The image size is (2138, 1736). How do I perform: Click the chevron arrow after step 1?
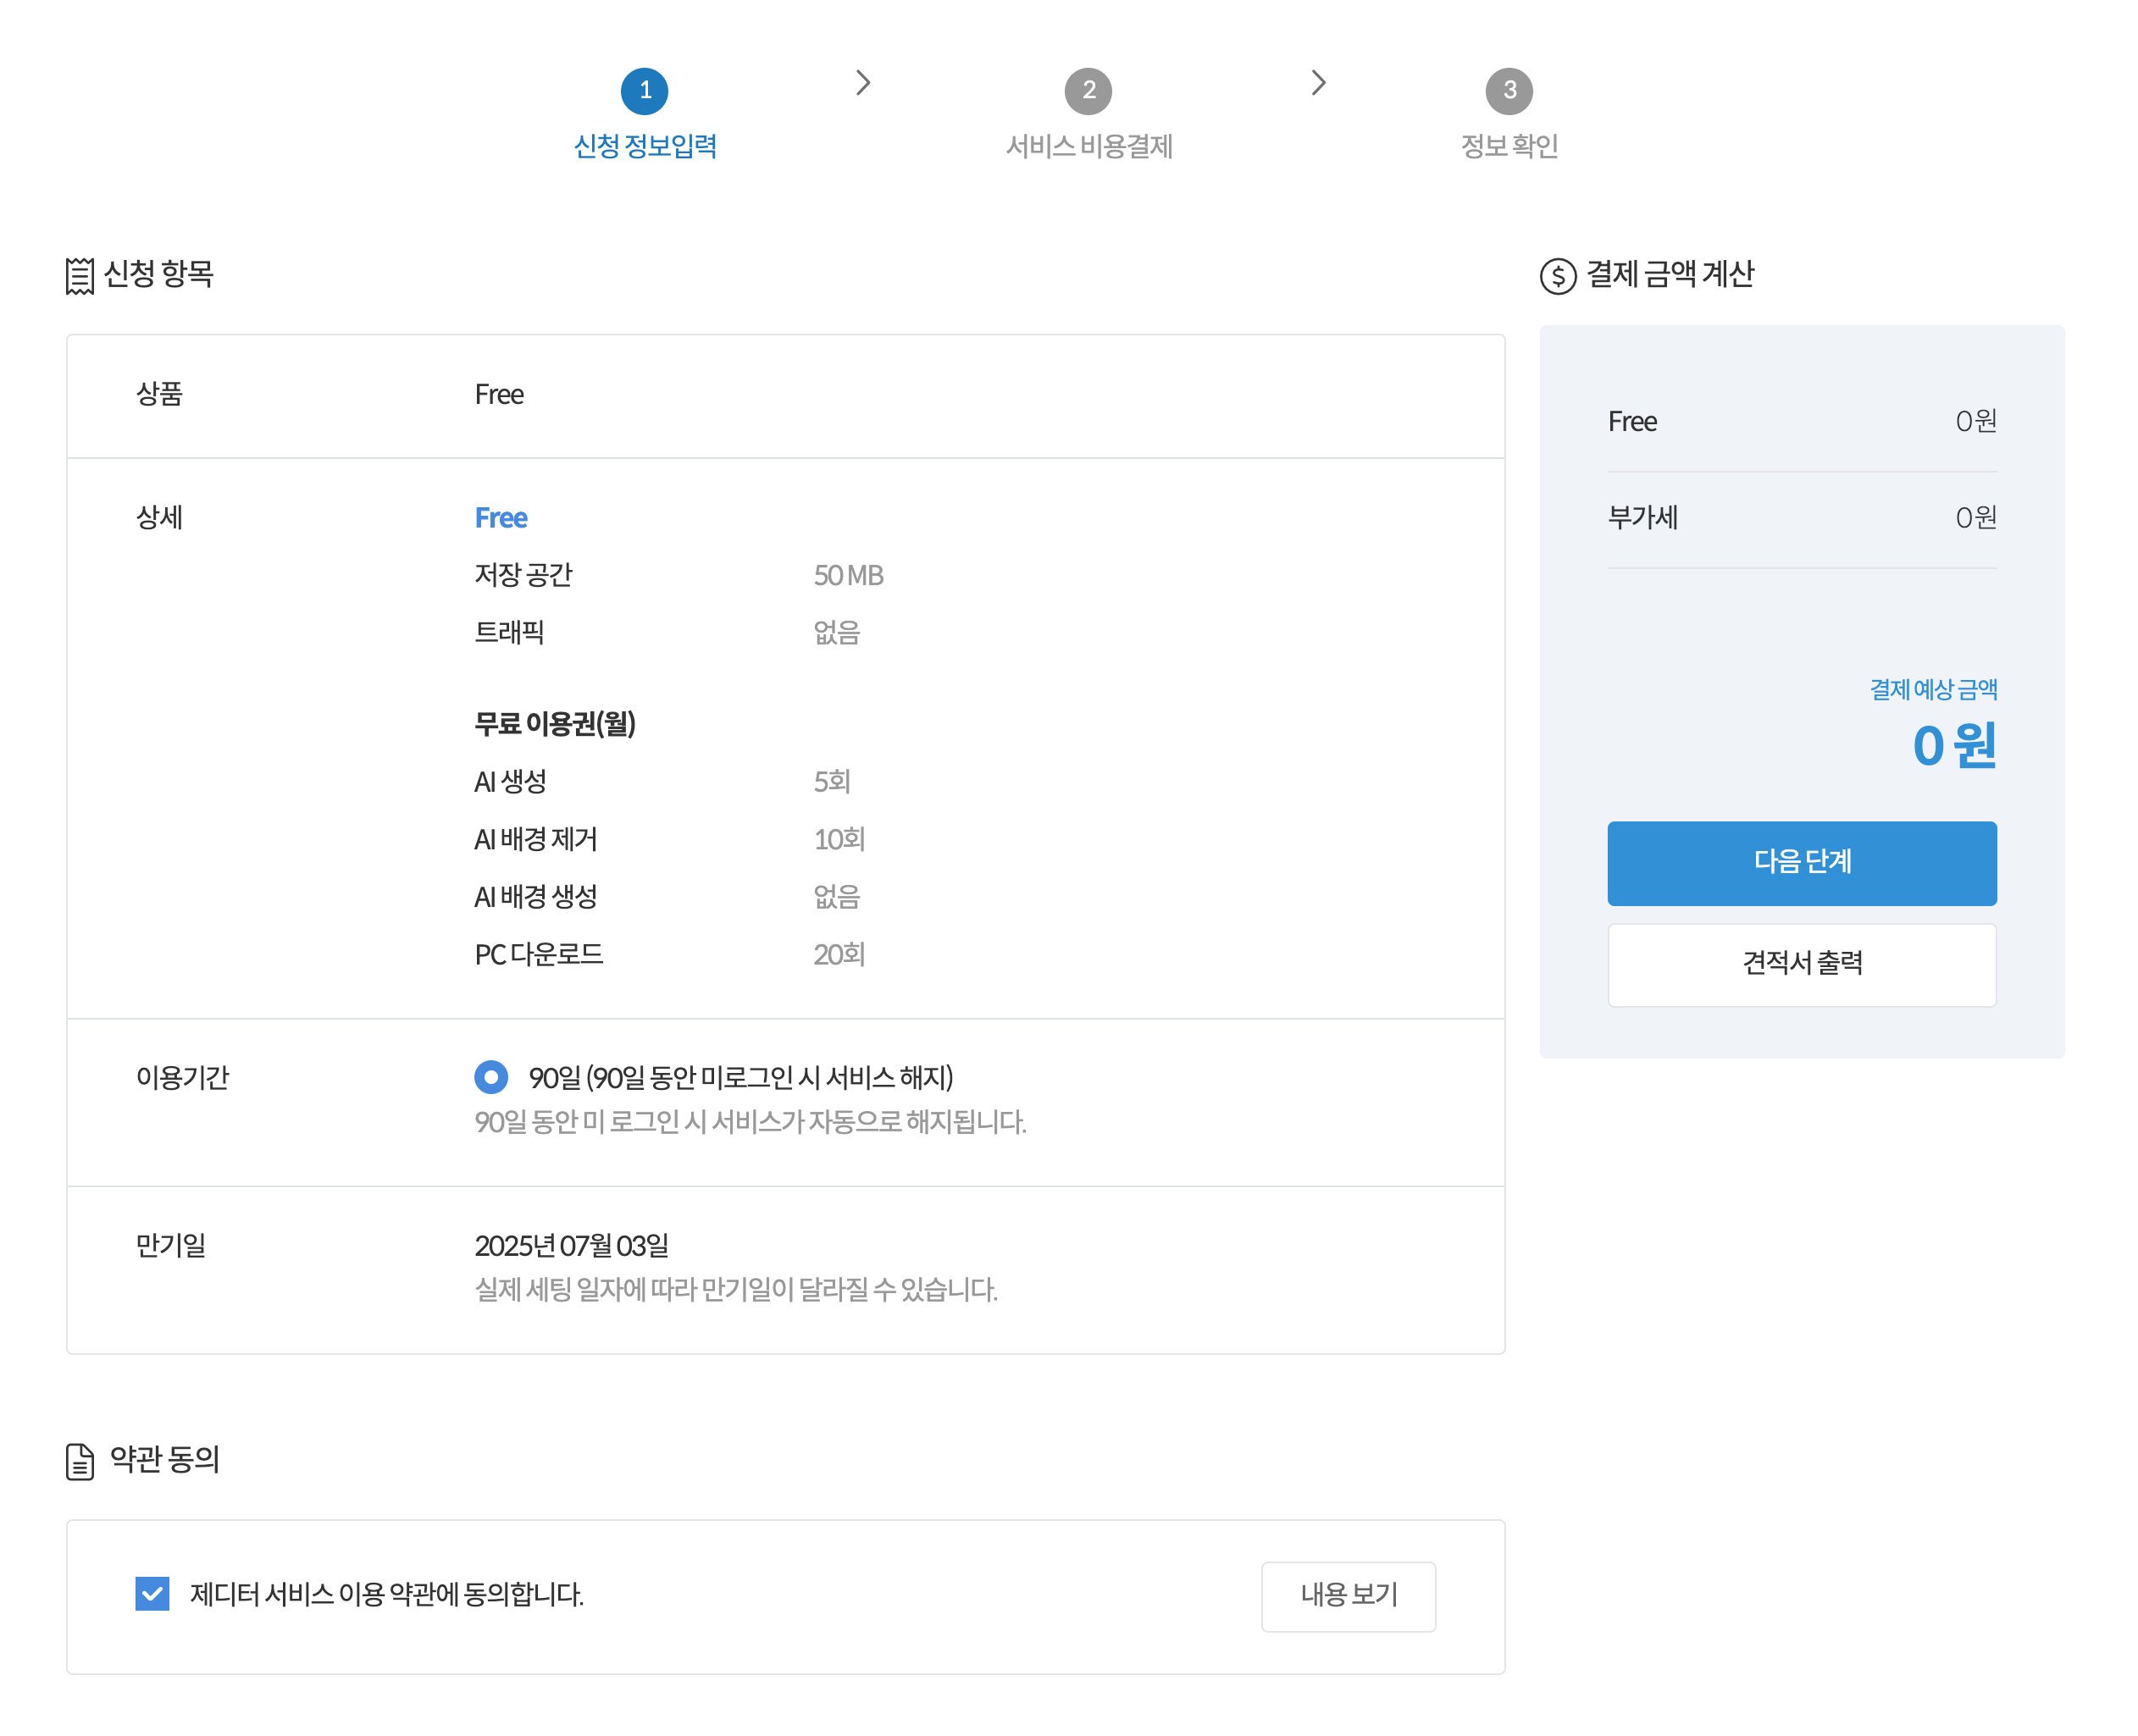(863, 83)
